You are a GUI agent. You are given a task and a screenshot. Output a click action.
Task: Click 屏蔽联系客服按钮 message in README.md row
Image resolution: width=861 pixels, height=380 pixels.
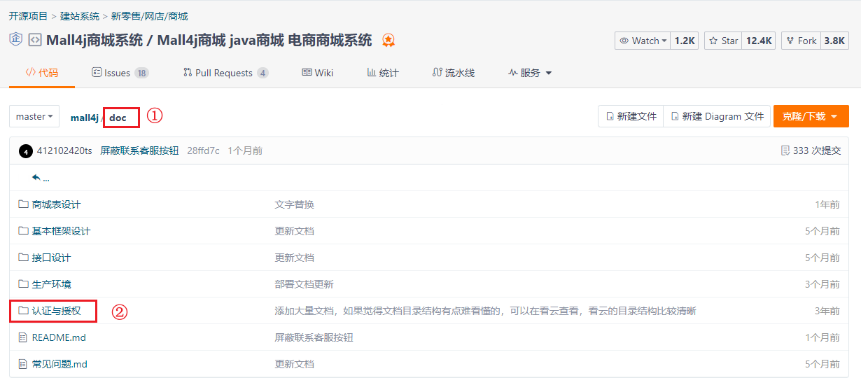click(314, 338)
